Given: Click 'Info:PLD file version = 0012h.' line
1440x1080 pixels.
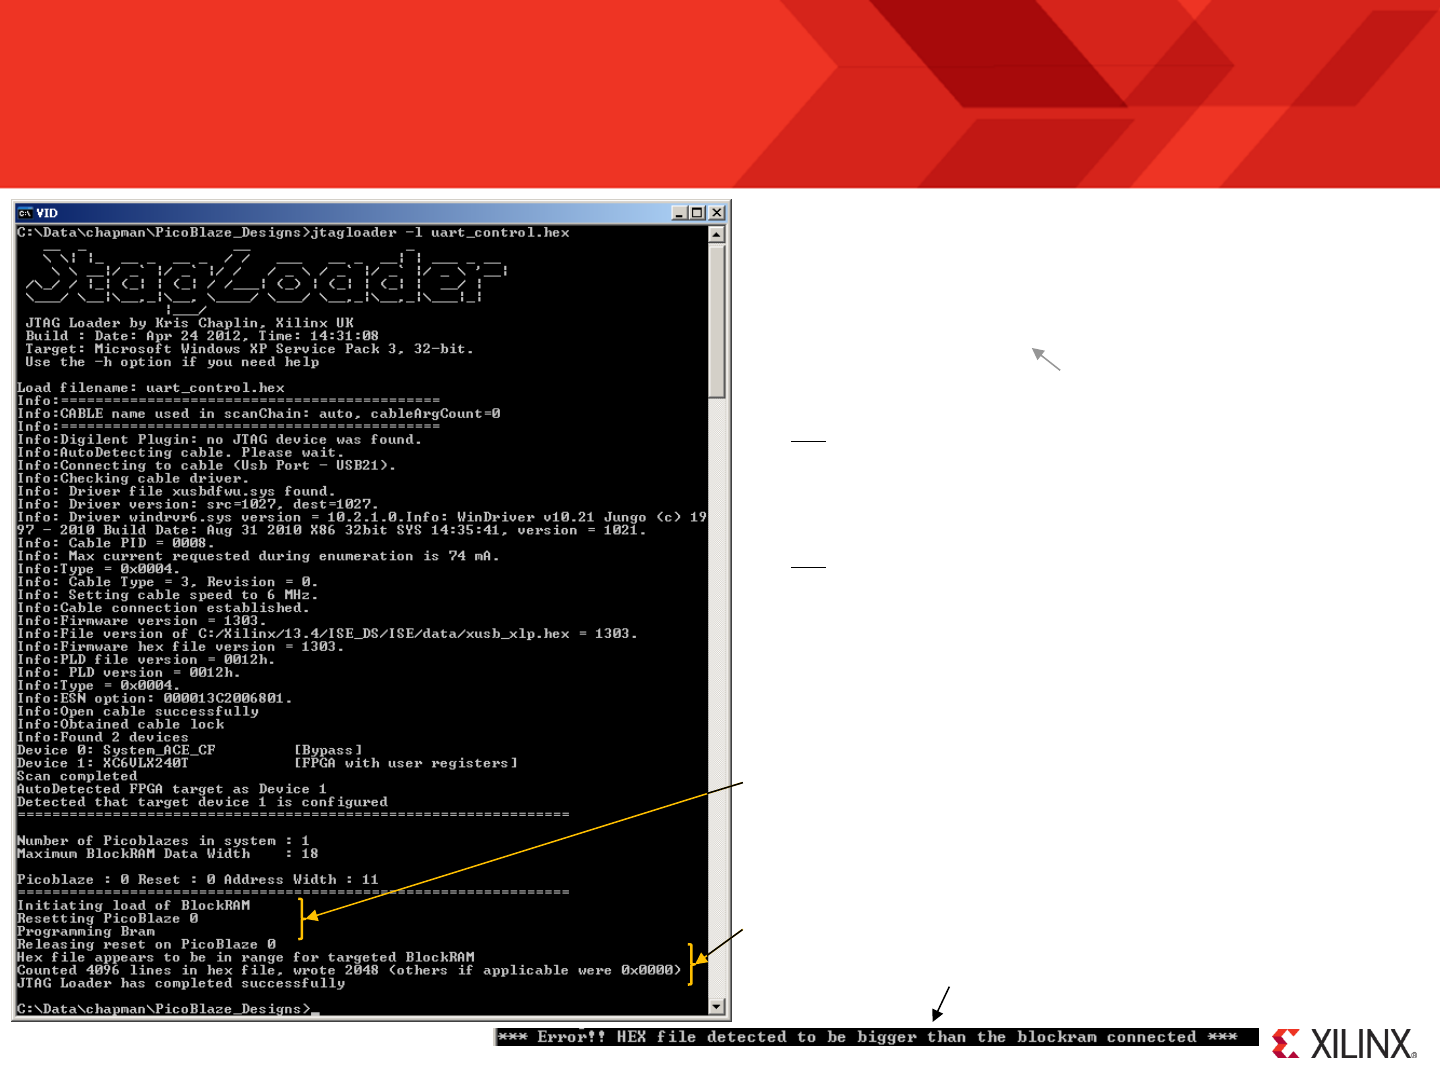Looking at the screenshot, I should tap(146, 660).
